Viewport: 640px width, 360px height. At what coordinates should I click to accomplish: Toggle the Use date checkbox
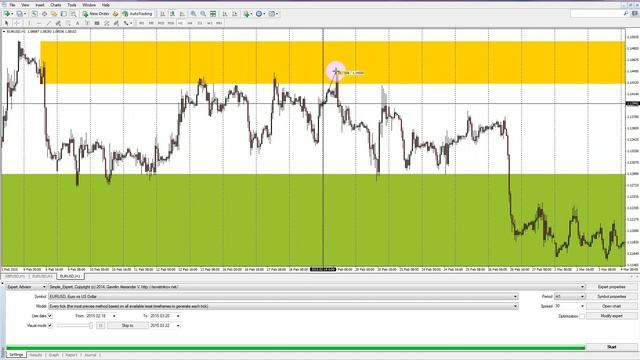[x=50, y=316]
